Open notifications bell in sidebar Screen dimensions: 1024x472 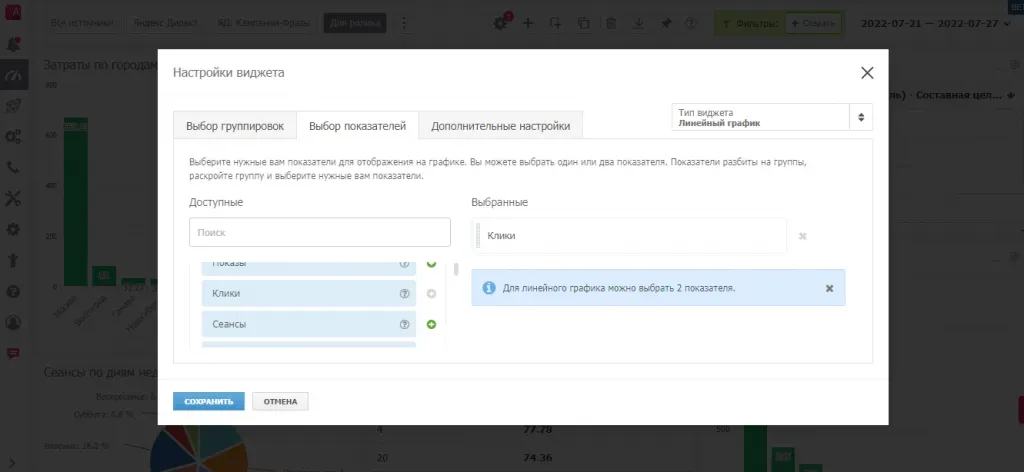13,44
